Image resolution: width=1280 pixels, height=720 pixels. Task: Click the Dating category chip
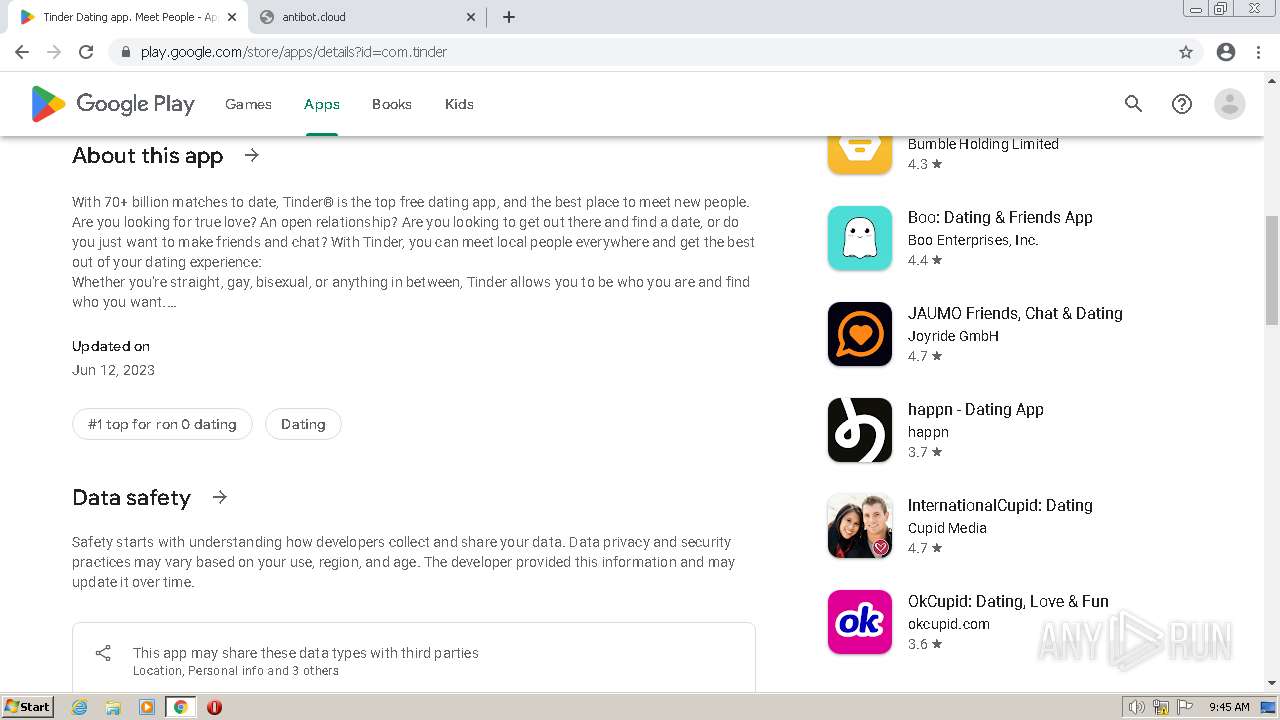[303, 424]
